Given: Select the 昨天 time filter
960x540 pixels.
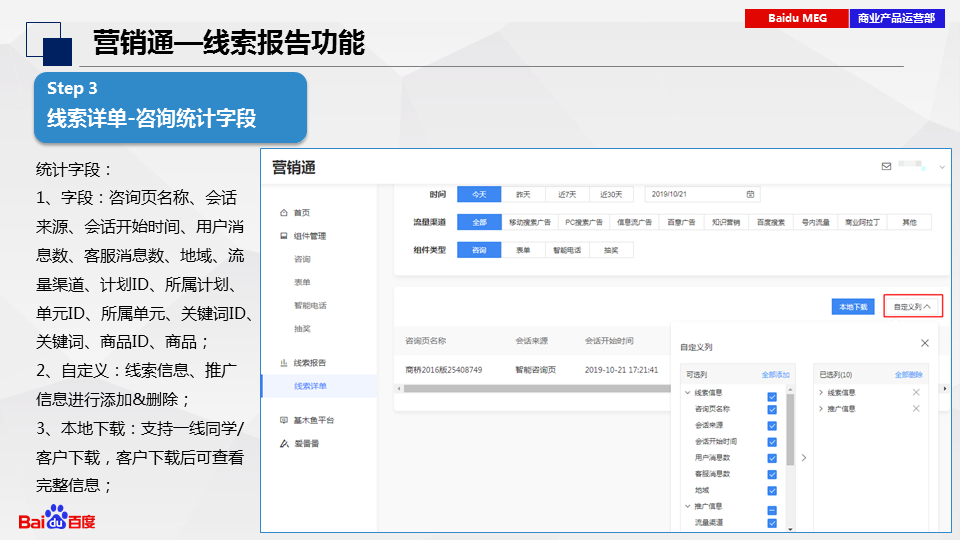Looking at the screenshot, I should pos(523,194).
